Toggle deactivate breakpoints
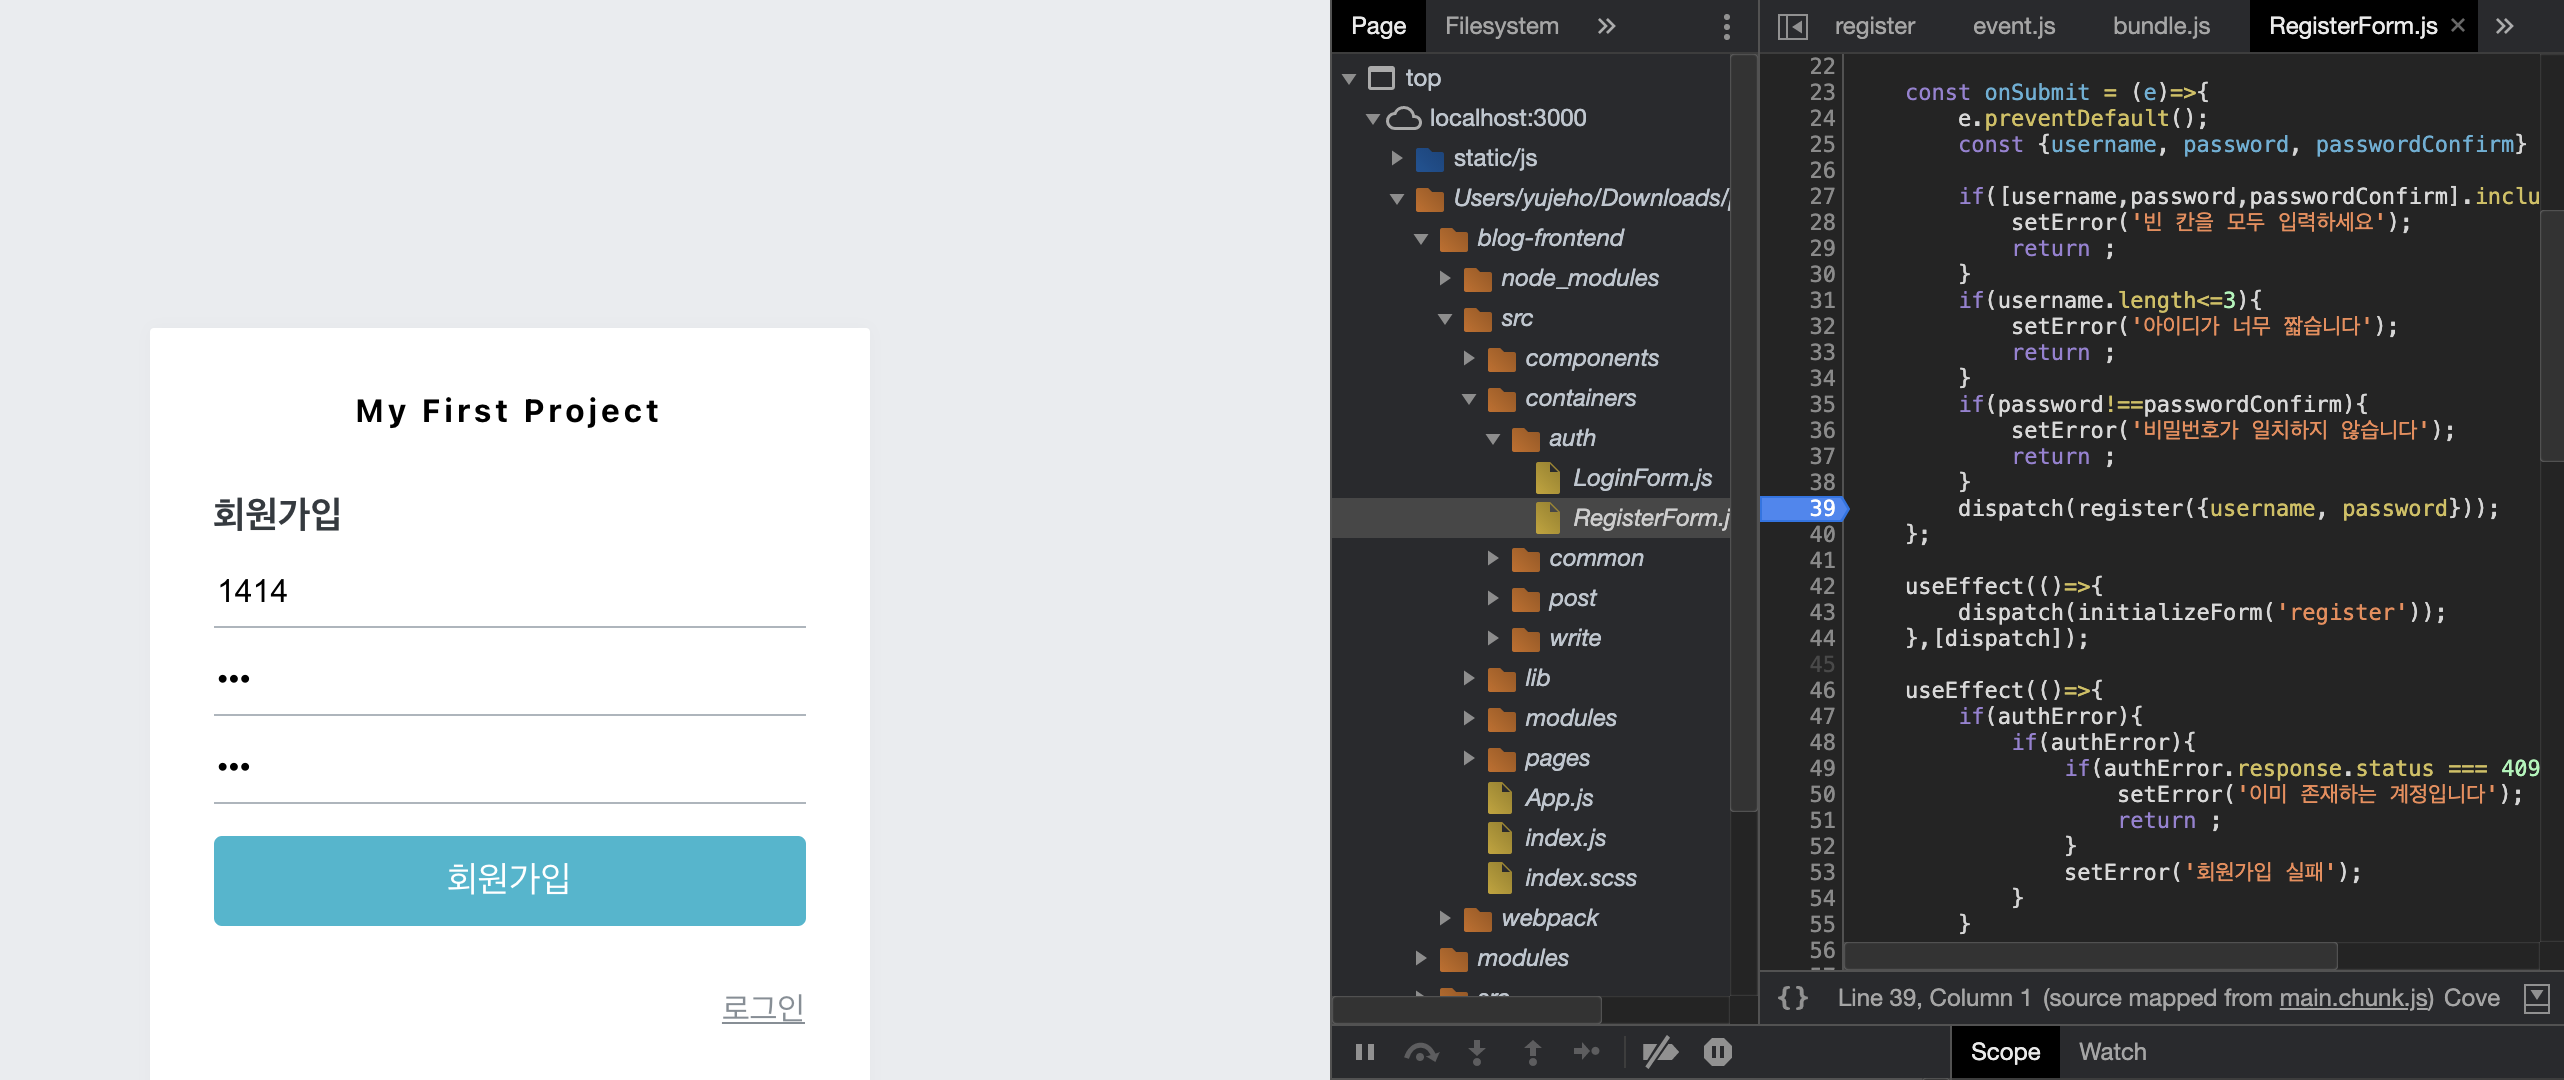 click(1660, 1052)
